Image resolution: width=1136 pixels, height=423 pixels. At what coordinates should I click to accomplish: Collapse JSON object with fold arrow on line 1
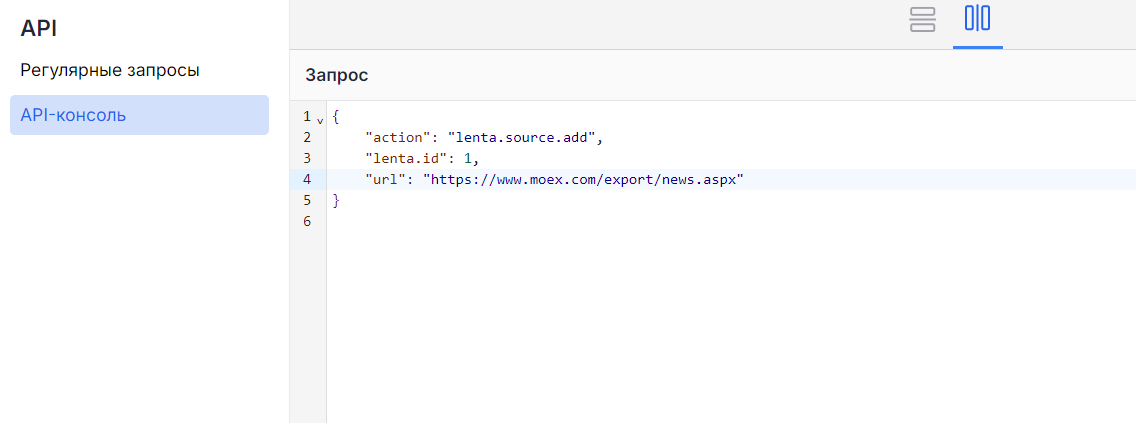[320, 120]
